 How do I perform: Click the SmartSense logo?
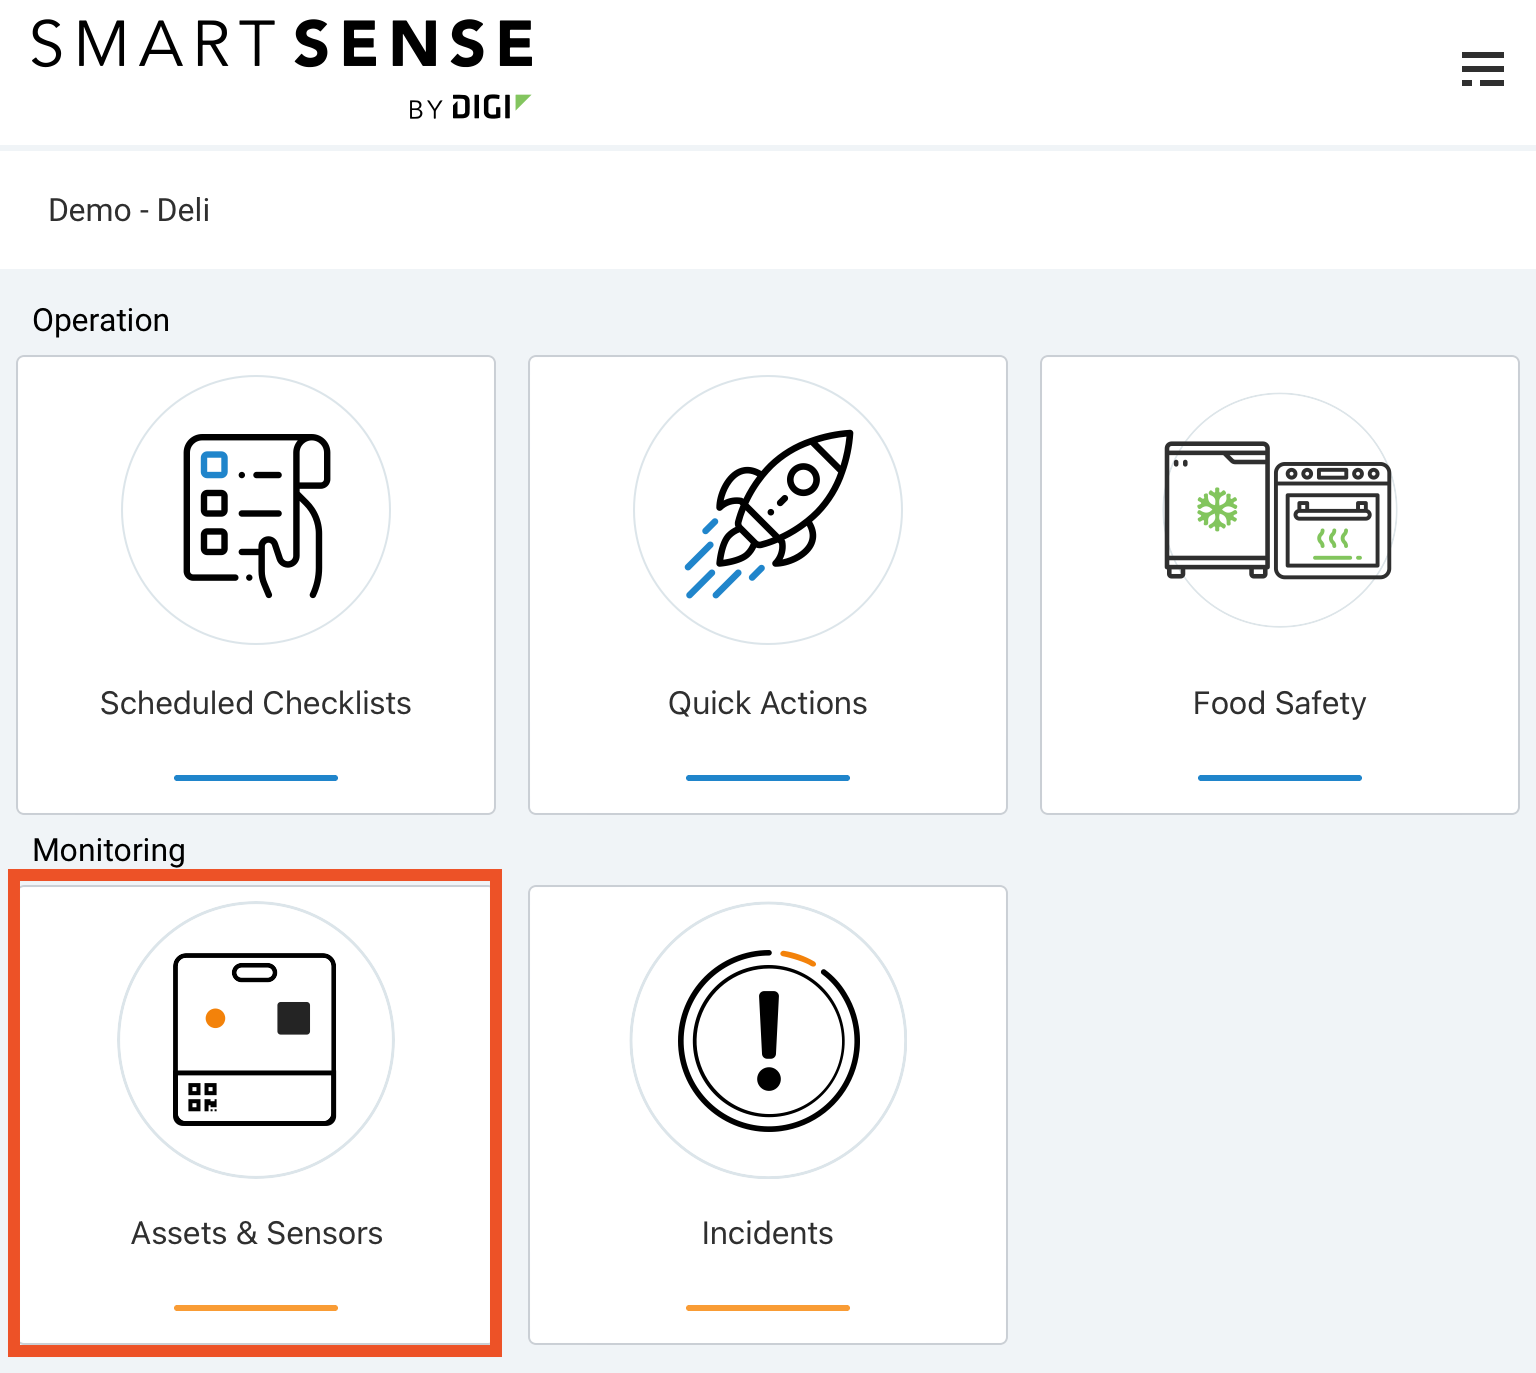(281, 42)
